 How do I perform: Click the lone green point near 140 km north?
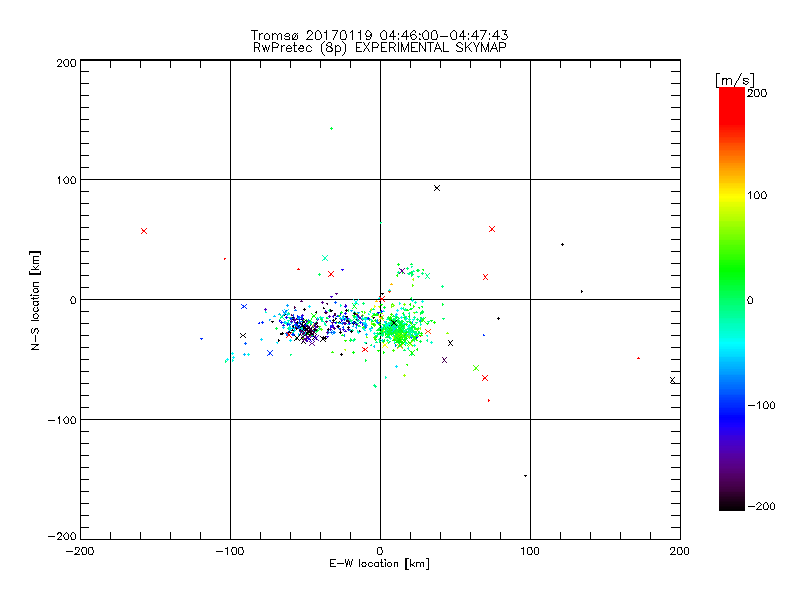tap(332, 129)
